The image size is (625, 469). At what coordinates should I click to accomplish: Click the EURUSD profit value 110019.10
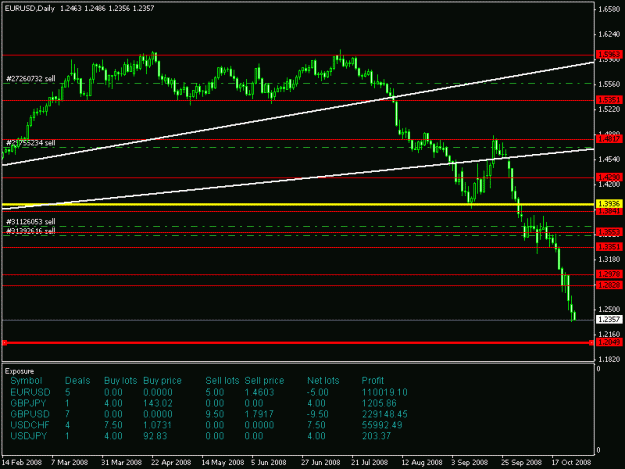tap(385, 392)
